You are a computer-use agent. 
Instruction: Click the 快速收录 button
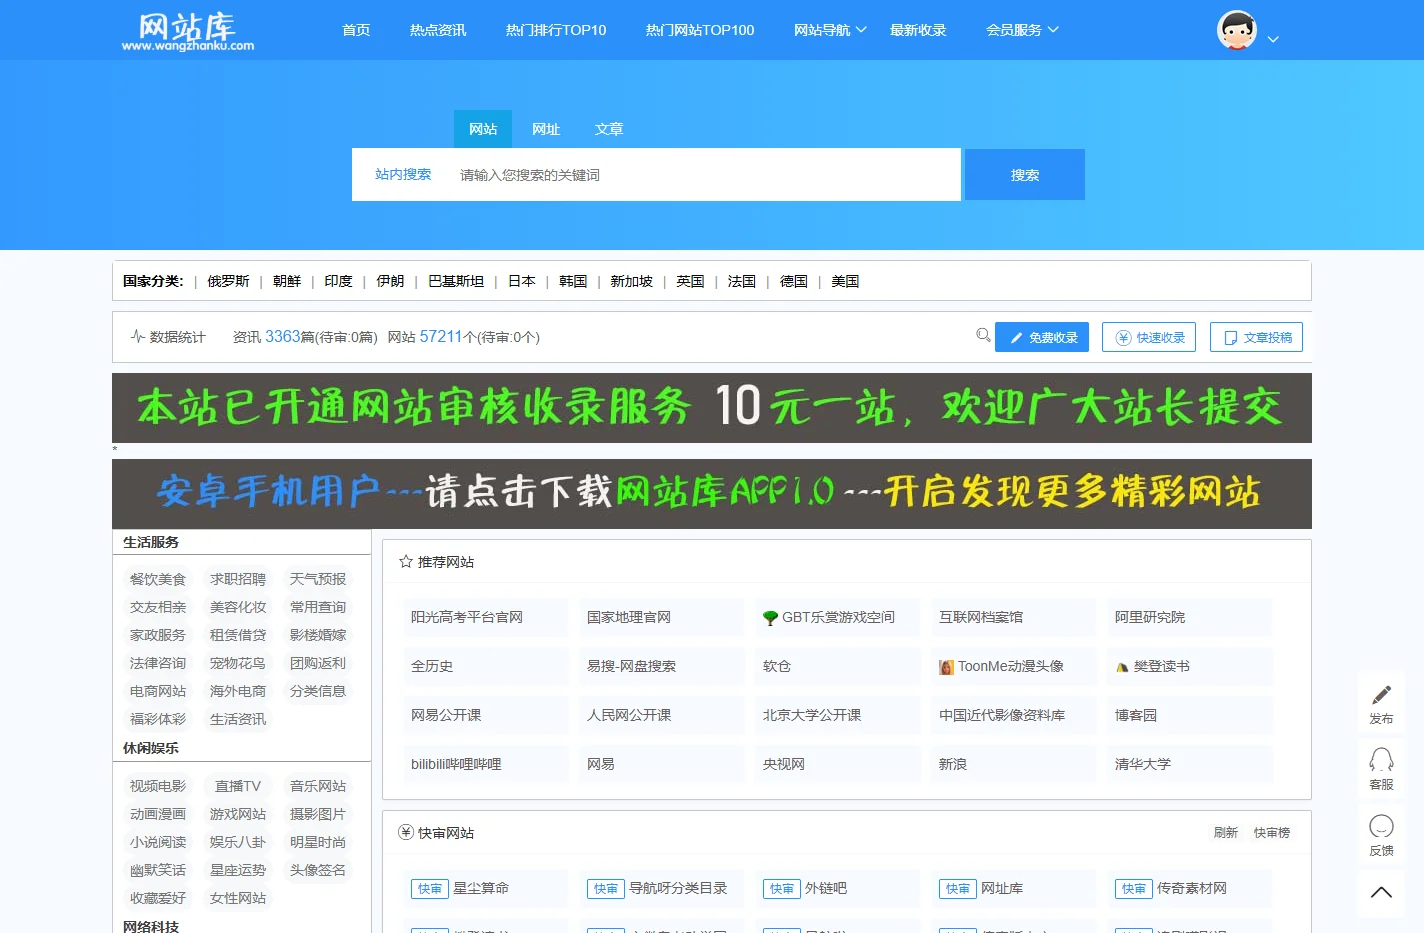pyautogui.click(x=1149, y=337)
